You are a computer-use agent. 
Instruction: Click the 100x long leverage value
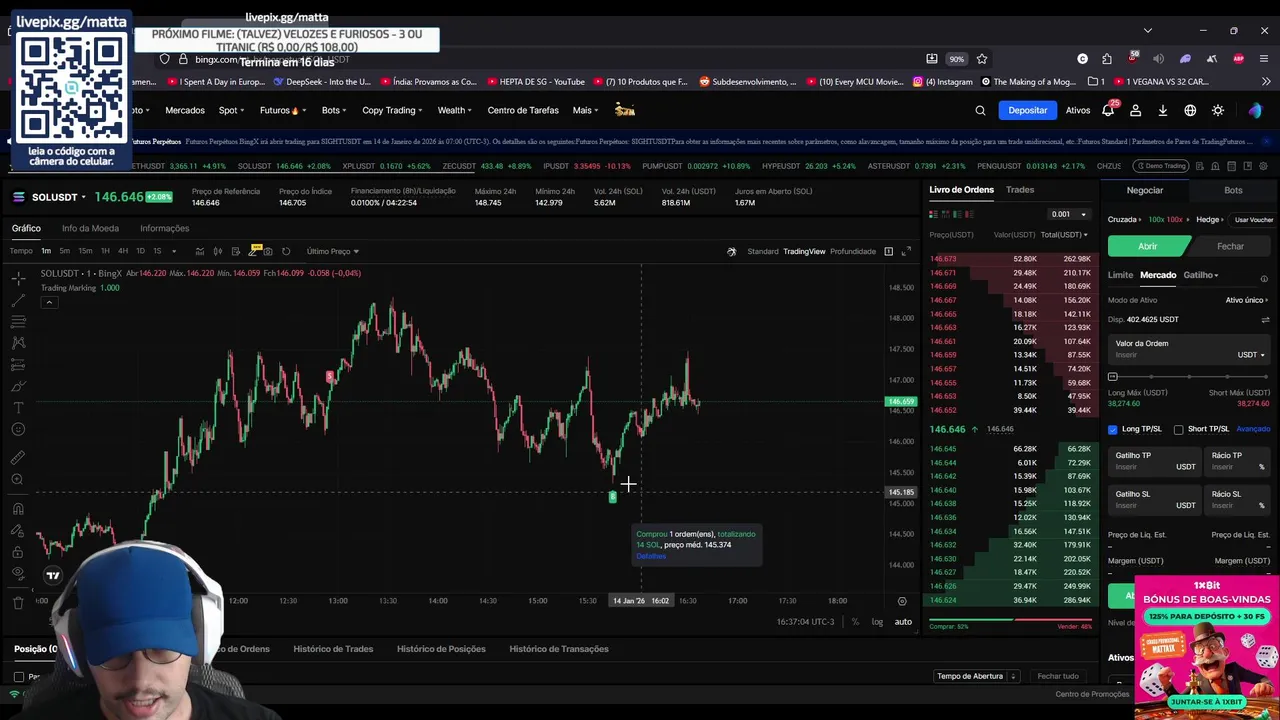tap(1156, 220)
